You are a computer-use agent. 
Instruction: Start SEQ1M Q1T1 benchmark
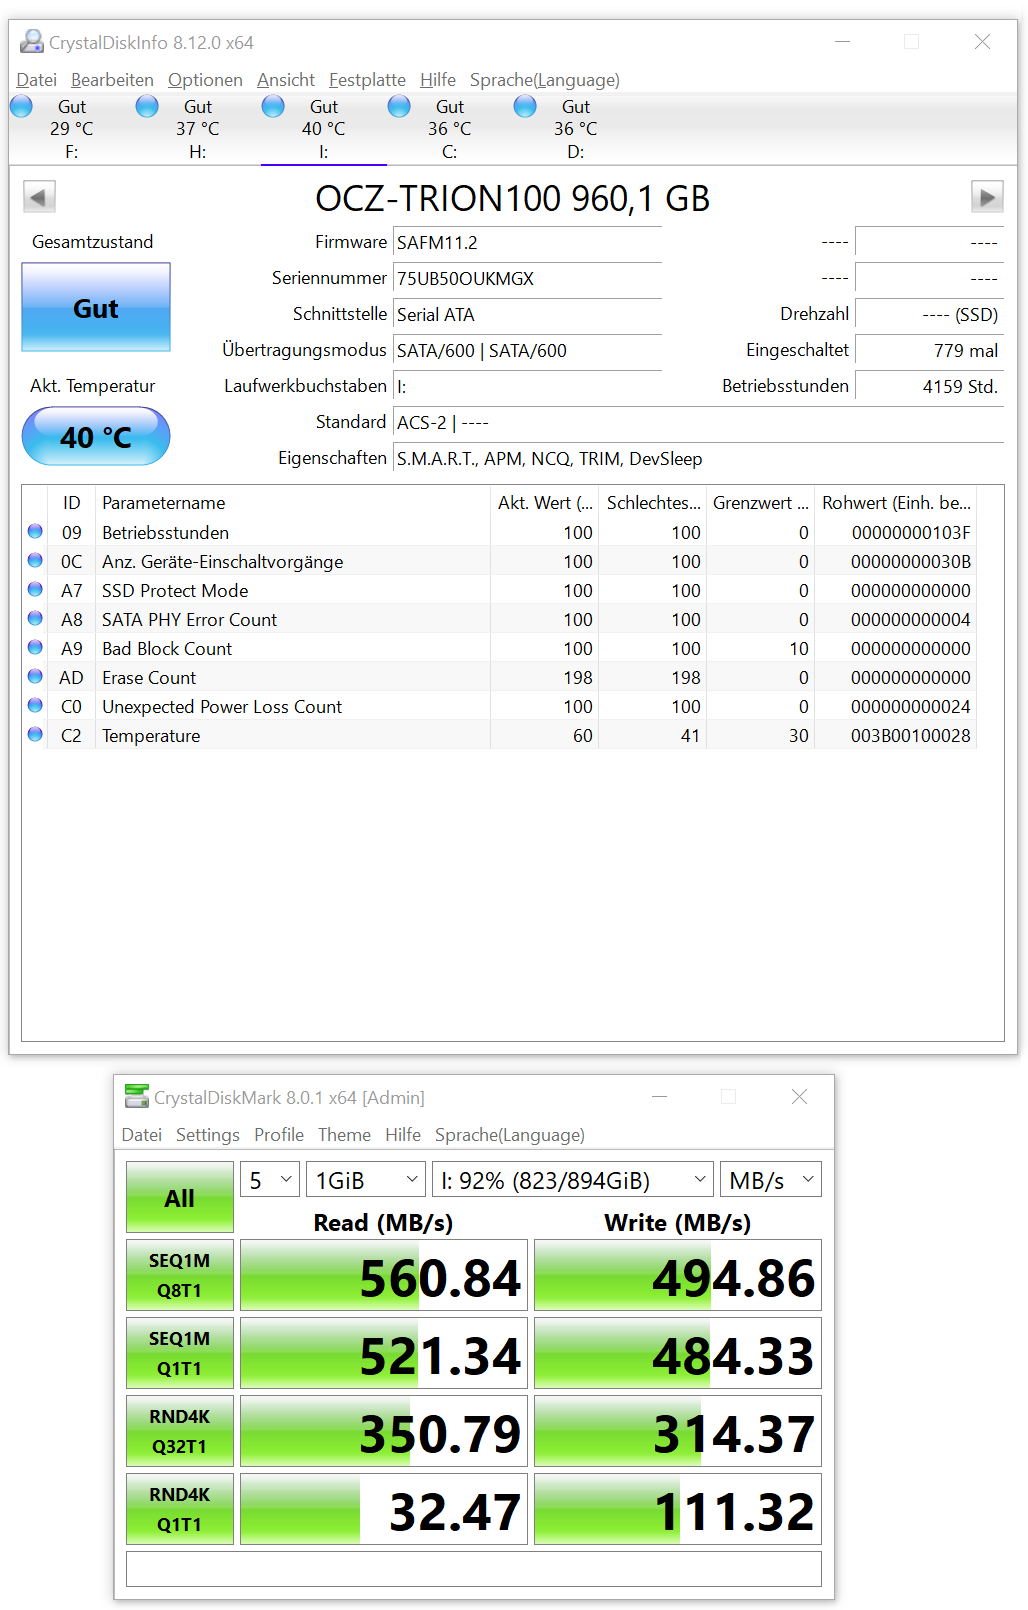point(180,1353)
